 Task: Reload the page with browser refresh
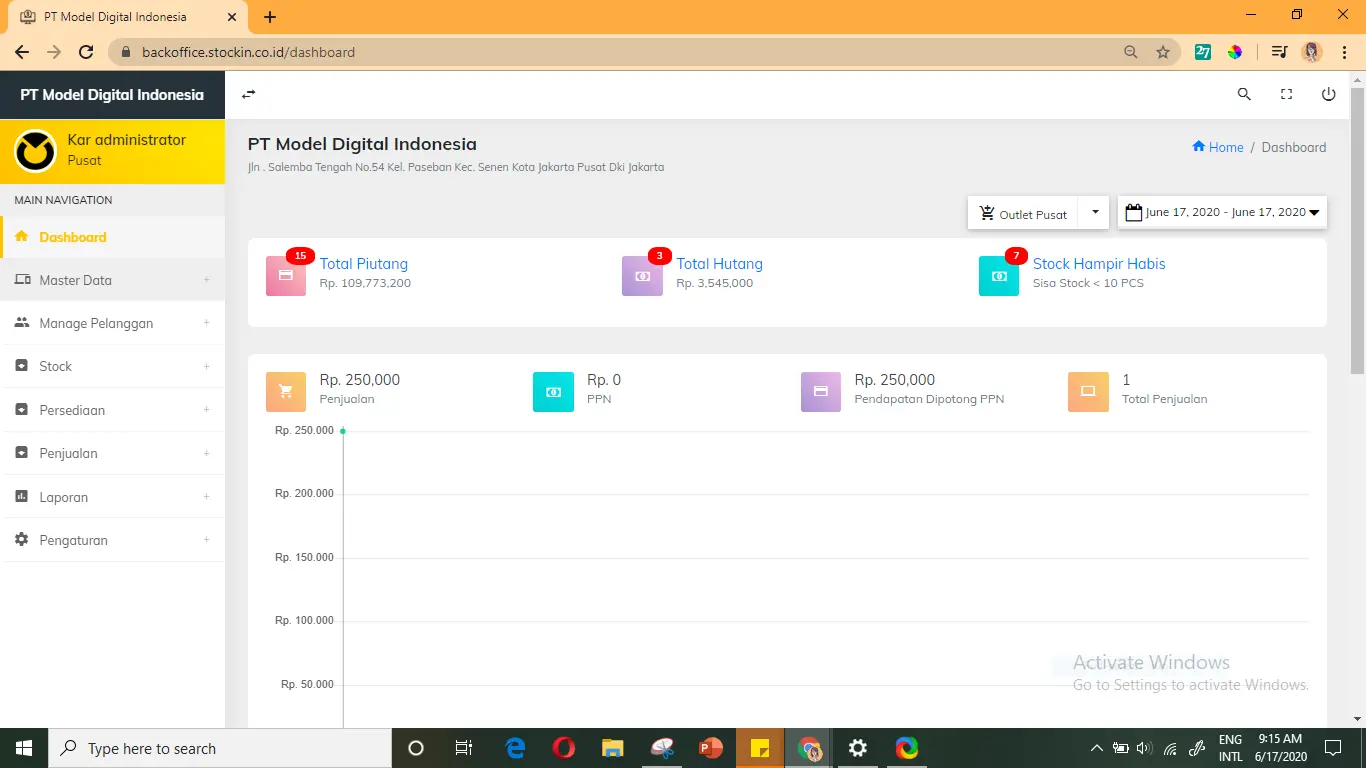(x=86, y=52)
